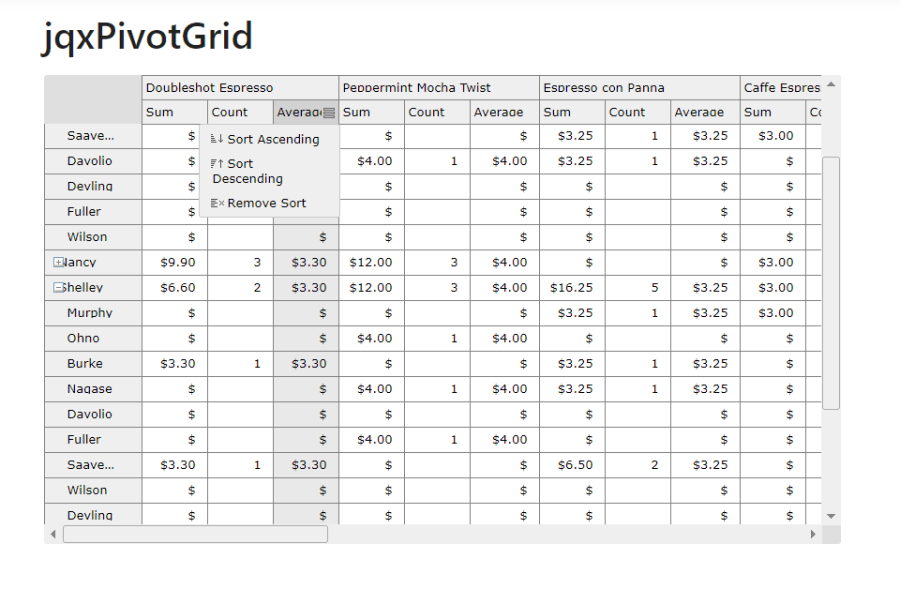Click Count header under Espresso con Panna
900x589 pixels.
click(x=637, y=112)
